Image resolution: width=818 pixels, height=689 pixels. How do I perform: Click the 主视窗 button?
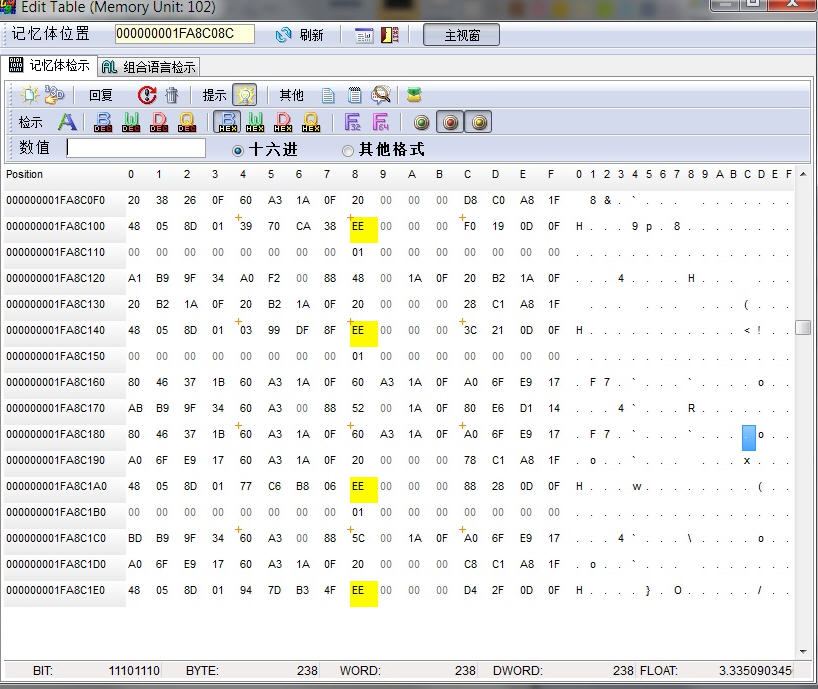pyautogui.click(x=460, y=35)
